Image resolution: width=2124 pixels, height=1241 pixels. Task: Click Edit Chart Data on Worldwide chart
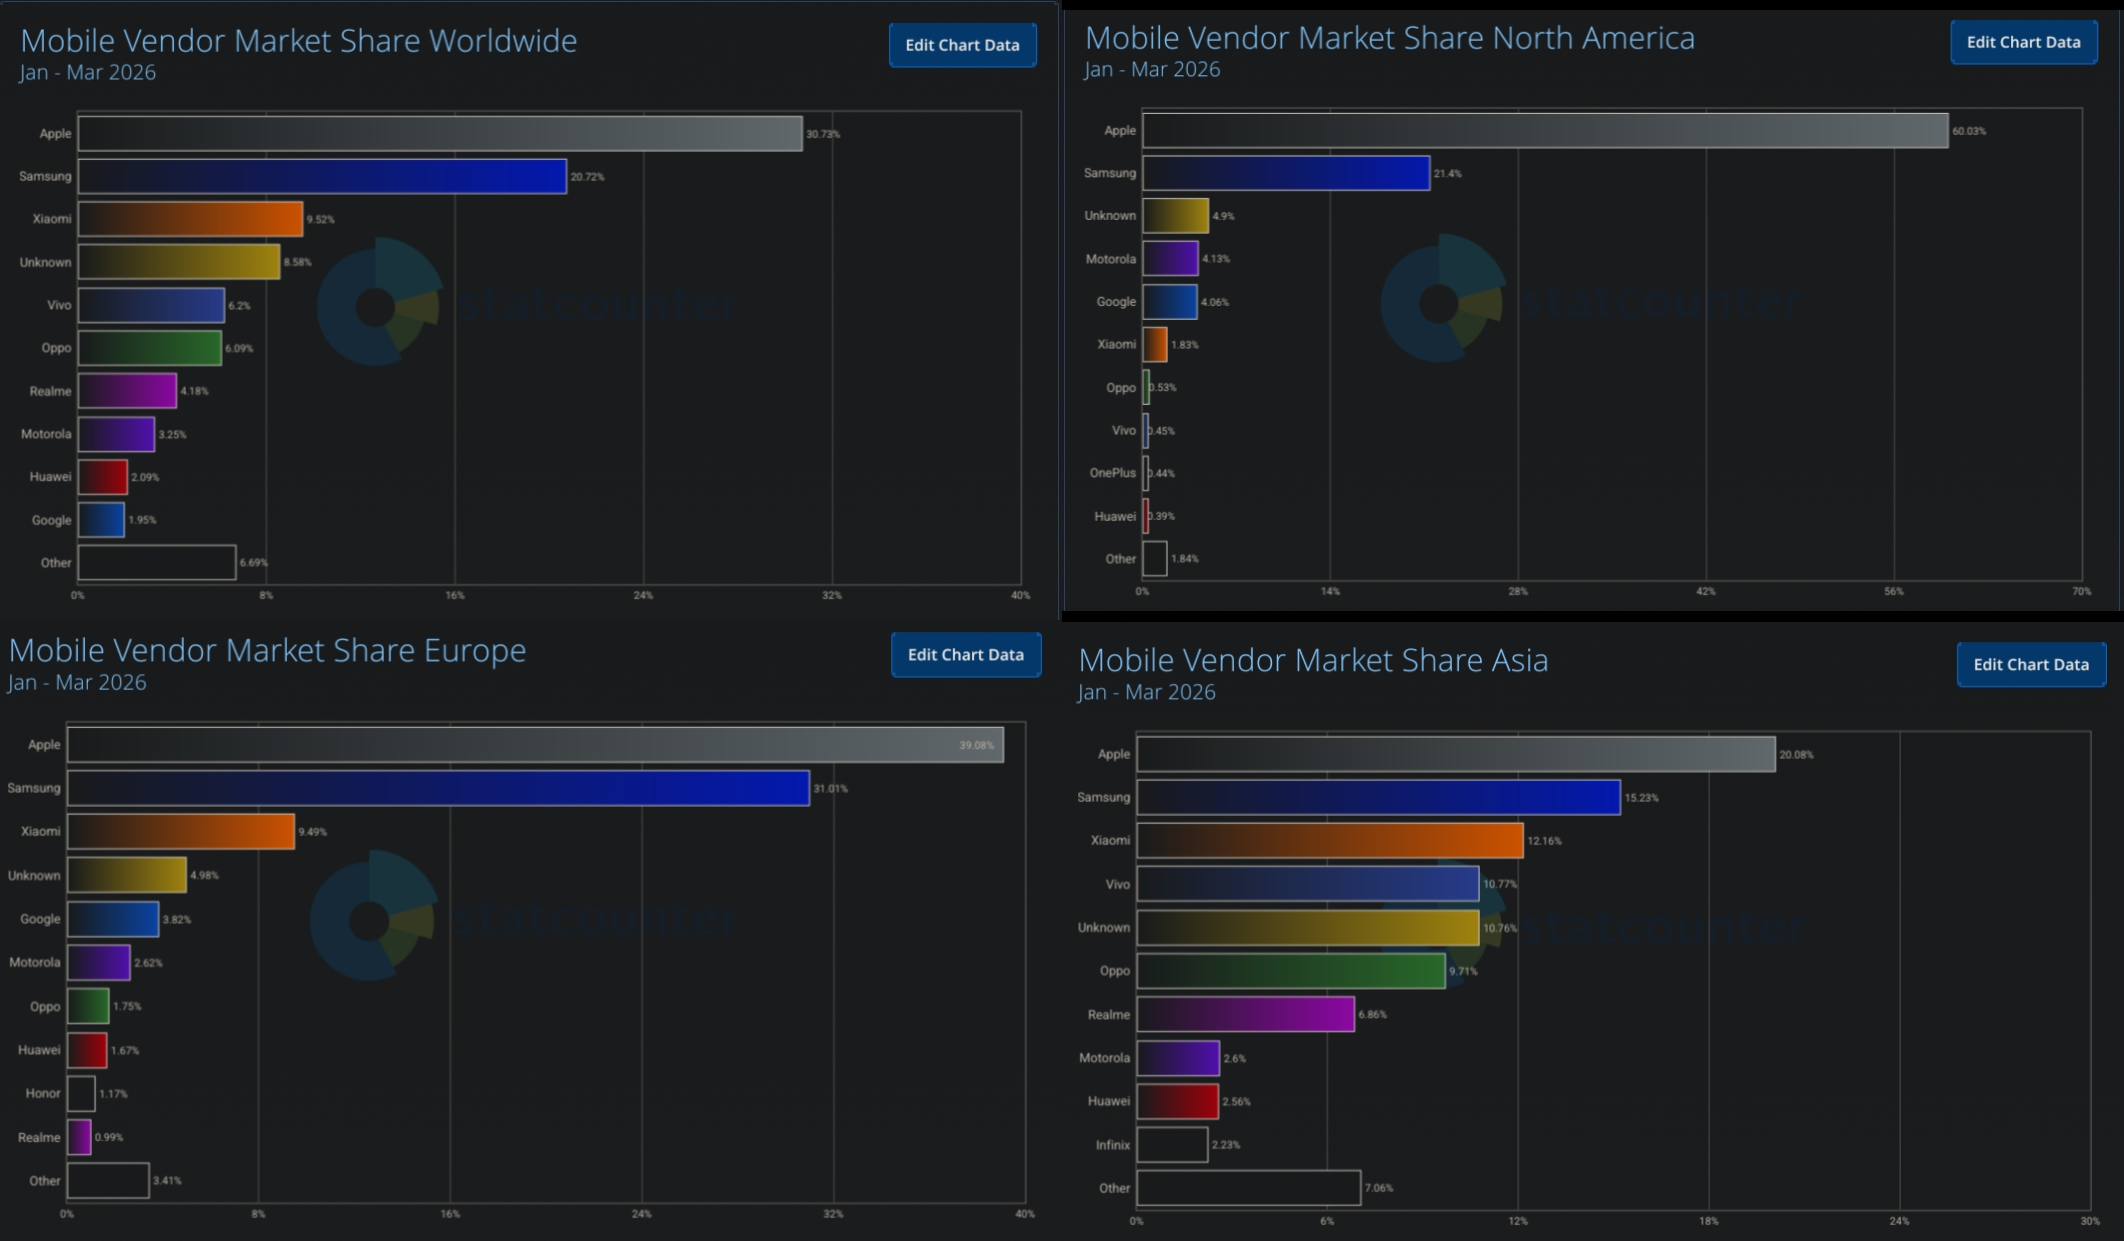point(962,45)
